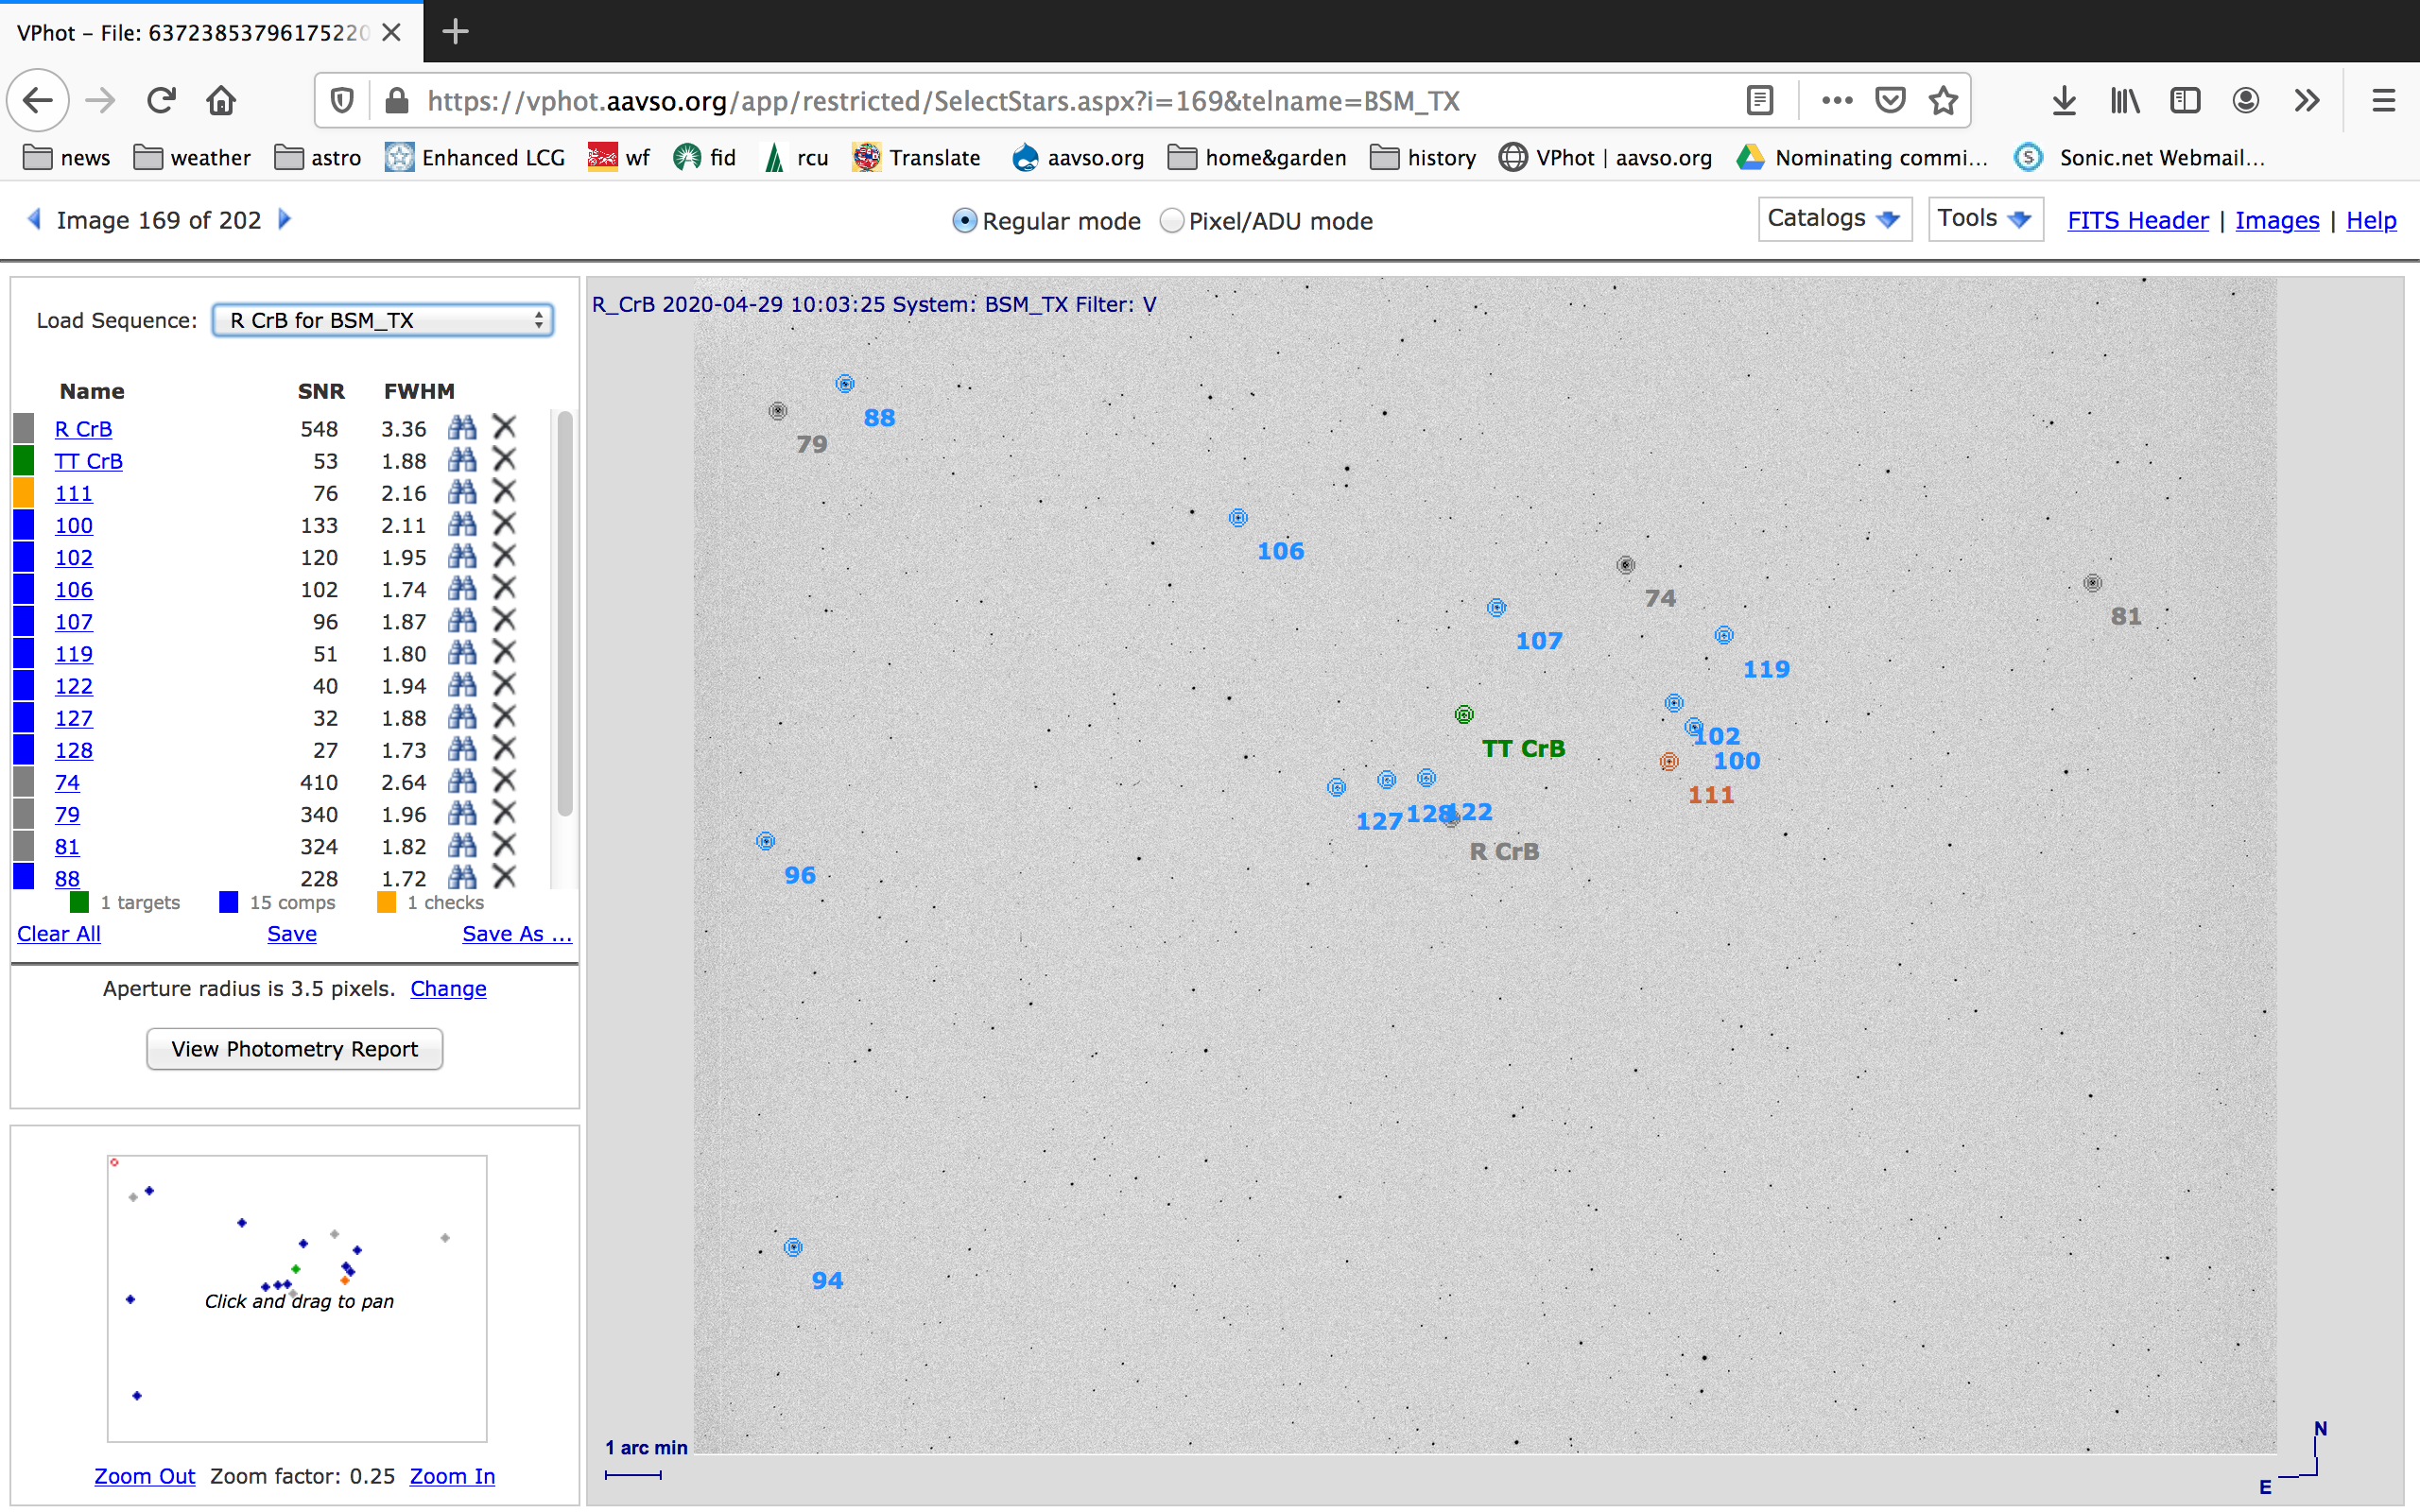The image size is (2420, 1512).
Task: Select Pixel/ADU mode radio button
Action: [1171, 221]
